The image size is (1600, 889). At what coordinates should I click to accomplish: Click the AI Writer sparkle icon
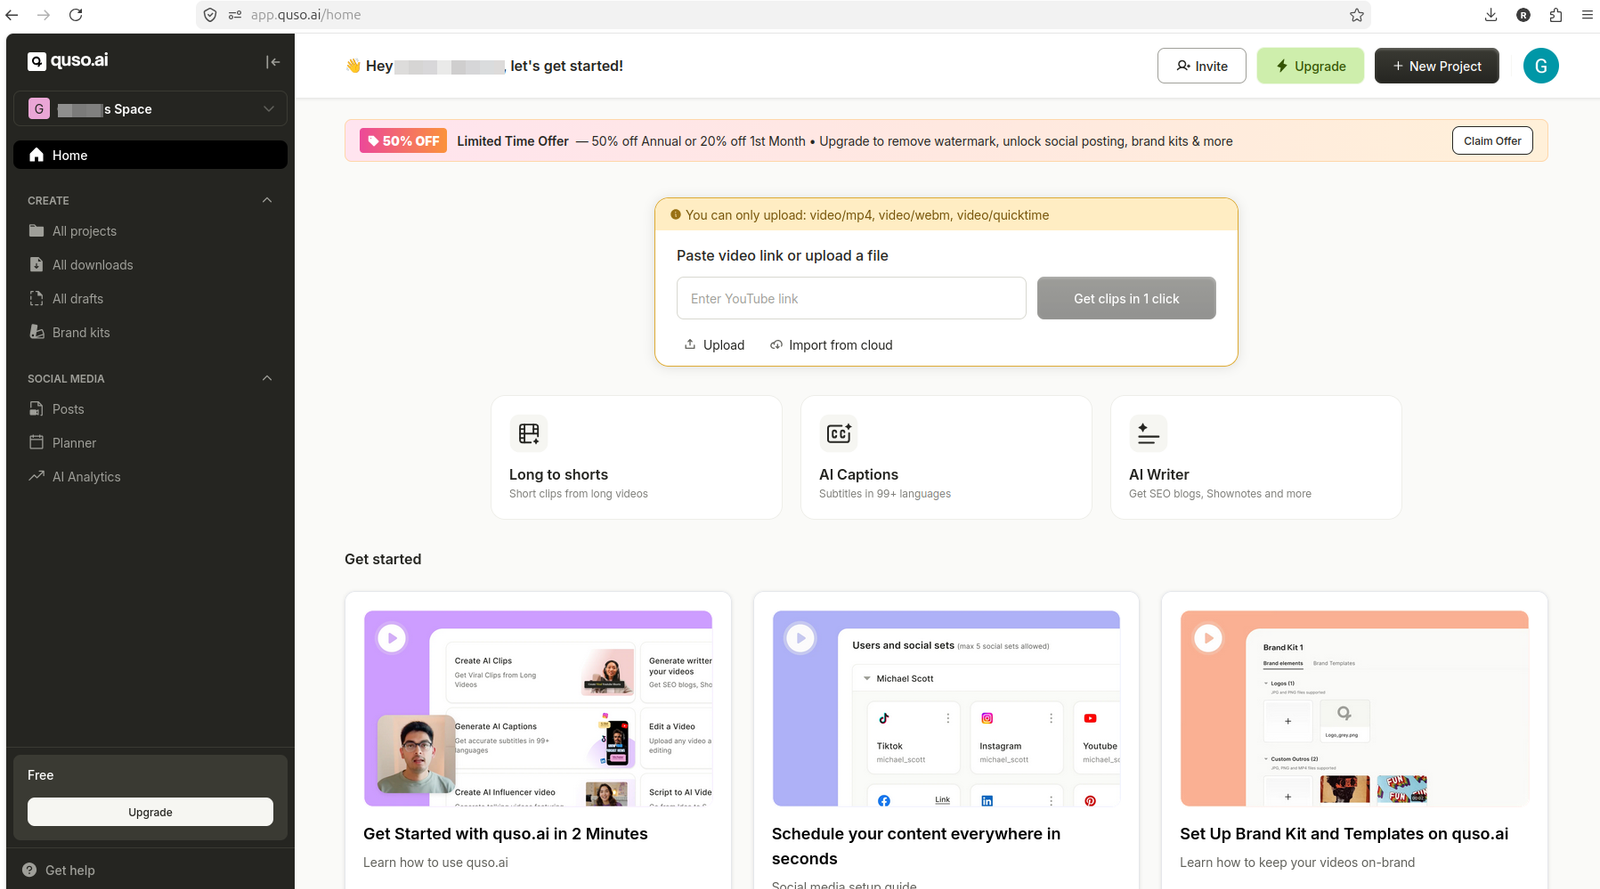pyautogui.click(x=1148, y=433)
